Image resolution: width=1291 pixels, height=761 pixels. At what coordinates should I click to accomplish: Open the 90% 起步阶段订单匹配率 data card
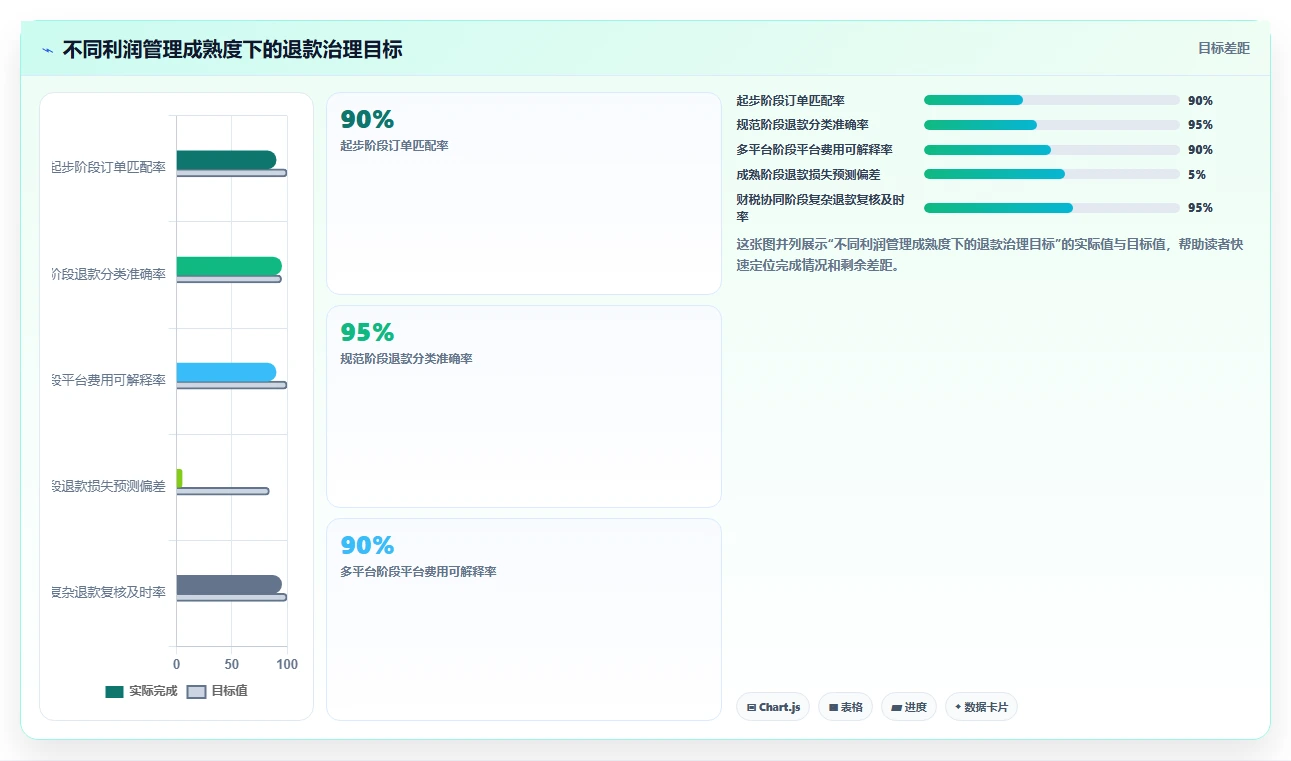[x=524, y=194]
